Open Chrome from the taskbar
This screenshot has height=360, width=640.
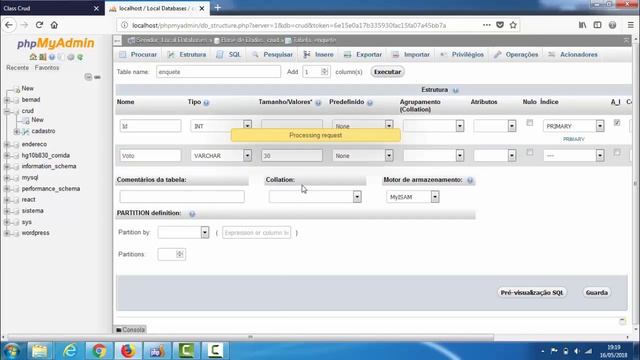[98, 351]
